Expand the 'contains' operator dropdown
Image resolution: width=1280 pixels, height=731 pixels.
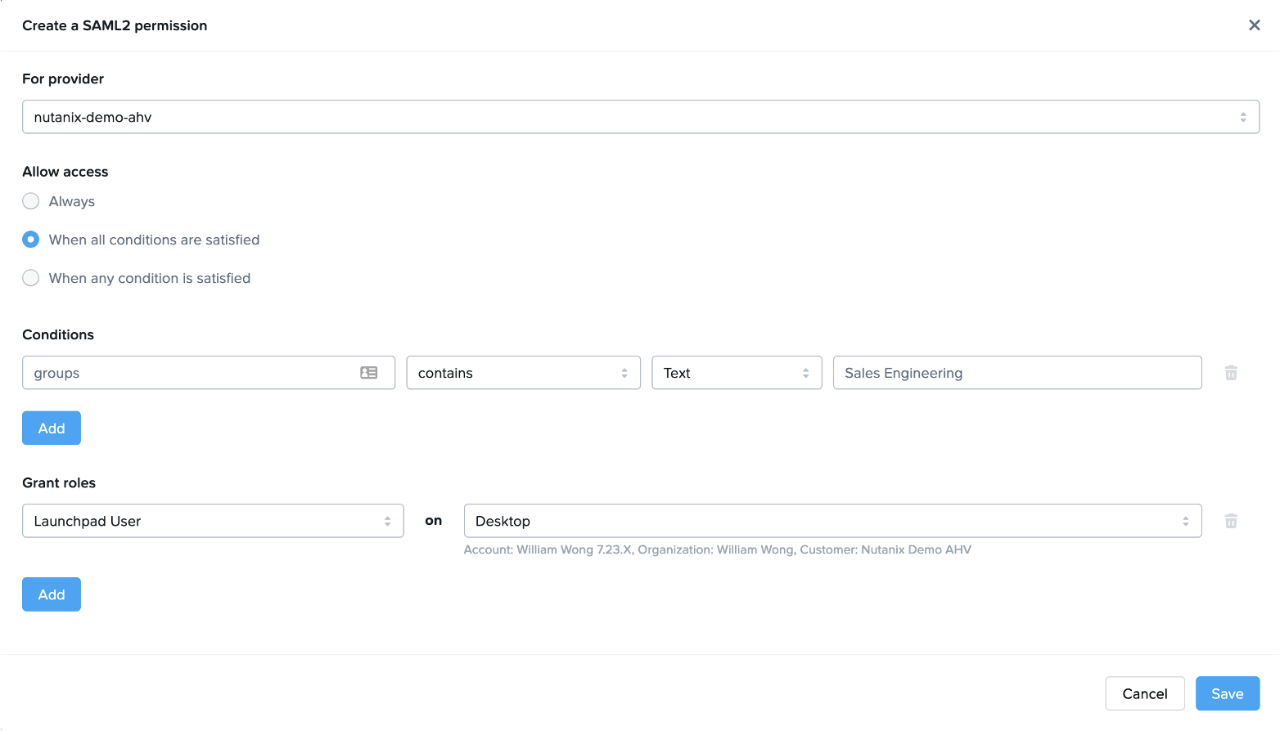(x=523, y=373)
